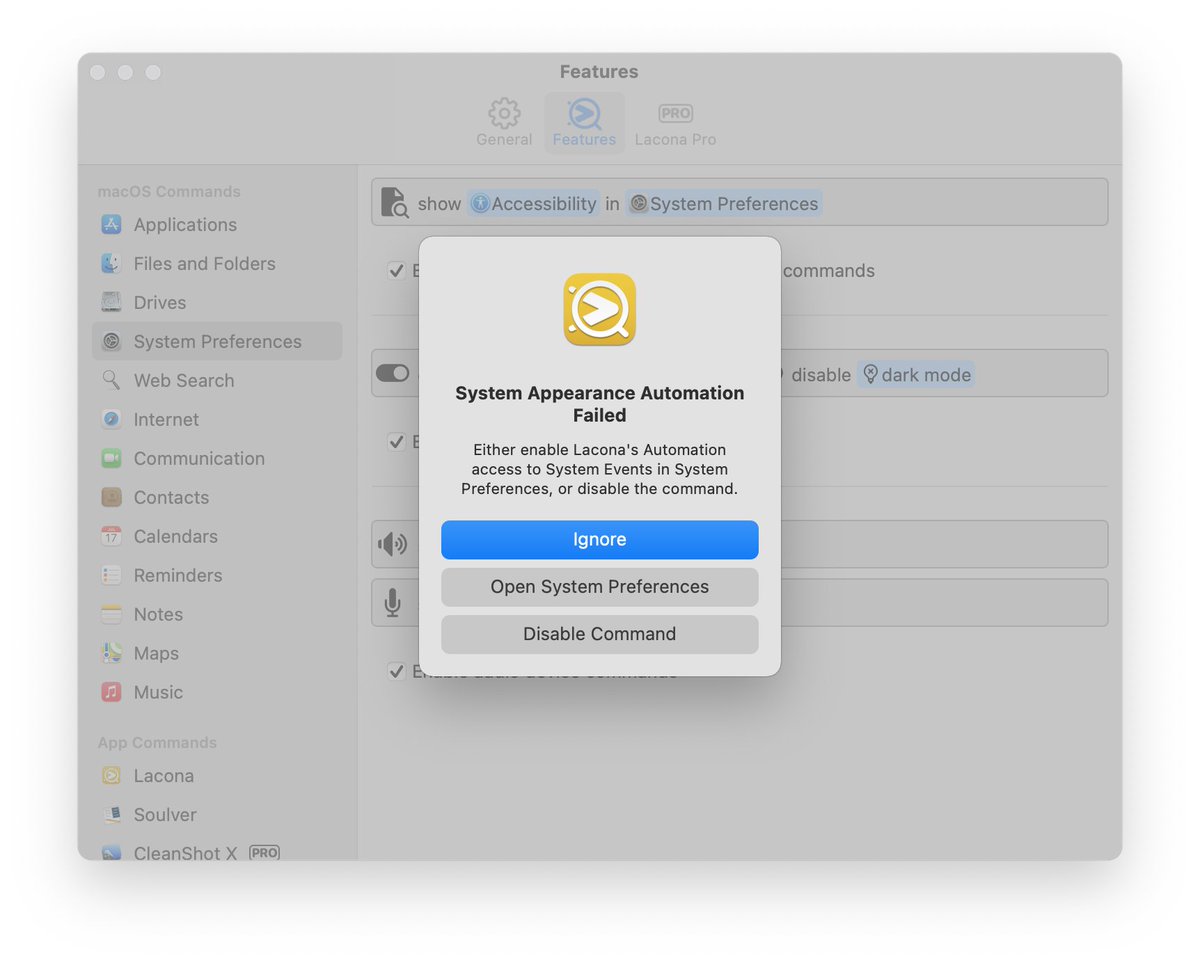Image resolution: width=1200 pixels, height=963 pixels.
Task: Toggle the checkbox below dark mode example
Action: click(x=396, y=441)
